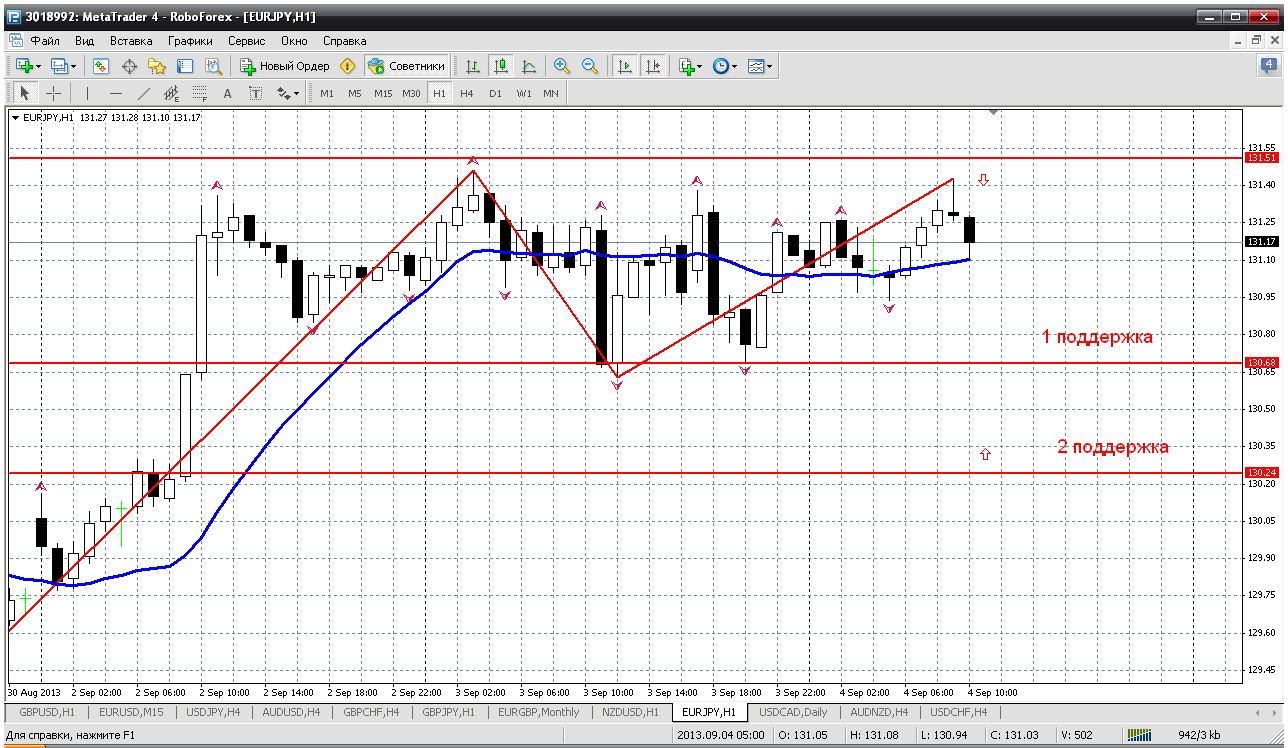The height and width of the screenshot is (748, 1288).
Task: Switch chart to line chart icon
Action: click(529, 66)
